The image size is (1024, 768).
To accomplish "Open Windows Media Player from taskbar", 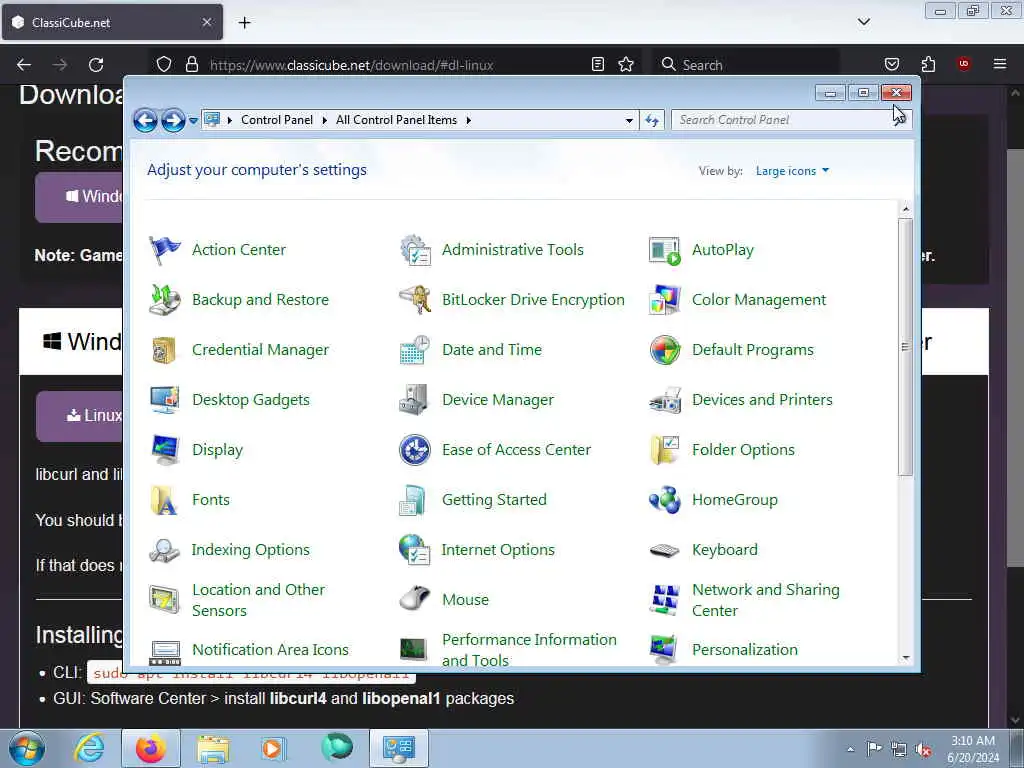I will [272, 748].
